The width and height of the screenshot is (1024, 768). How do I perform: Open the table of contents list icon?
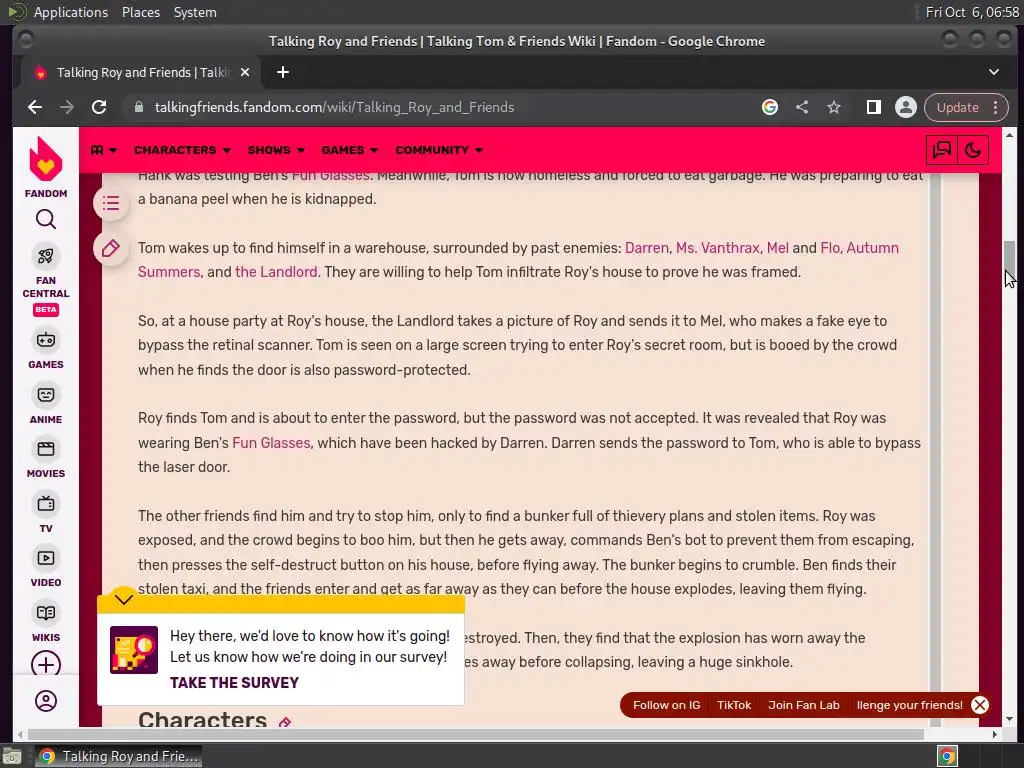click(111, 203)
